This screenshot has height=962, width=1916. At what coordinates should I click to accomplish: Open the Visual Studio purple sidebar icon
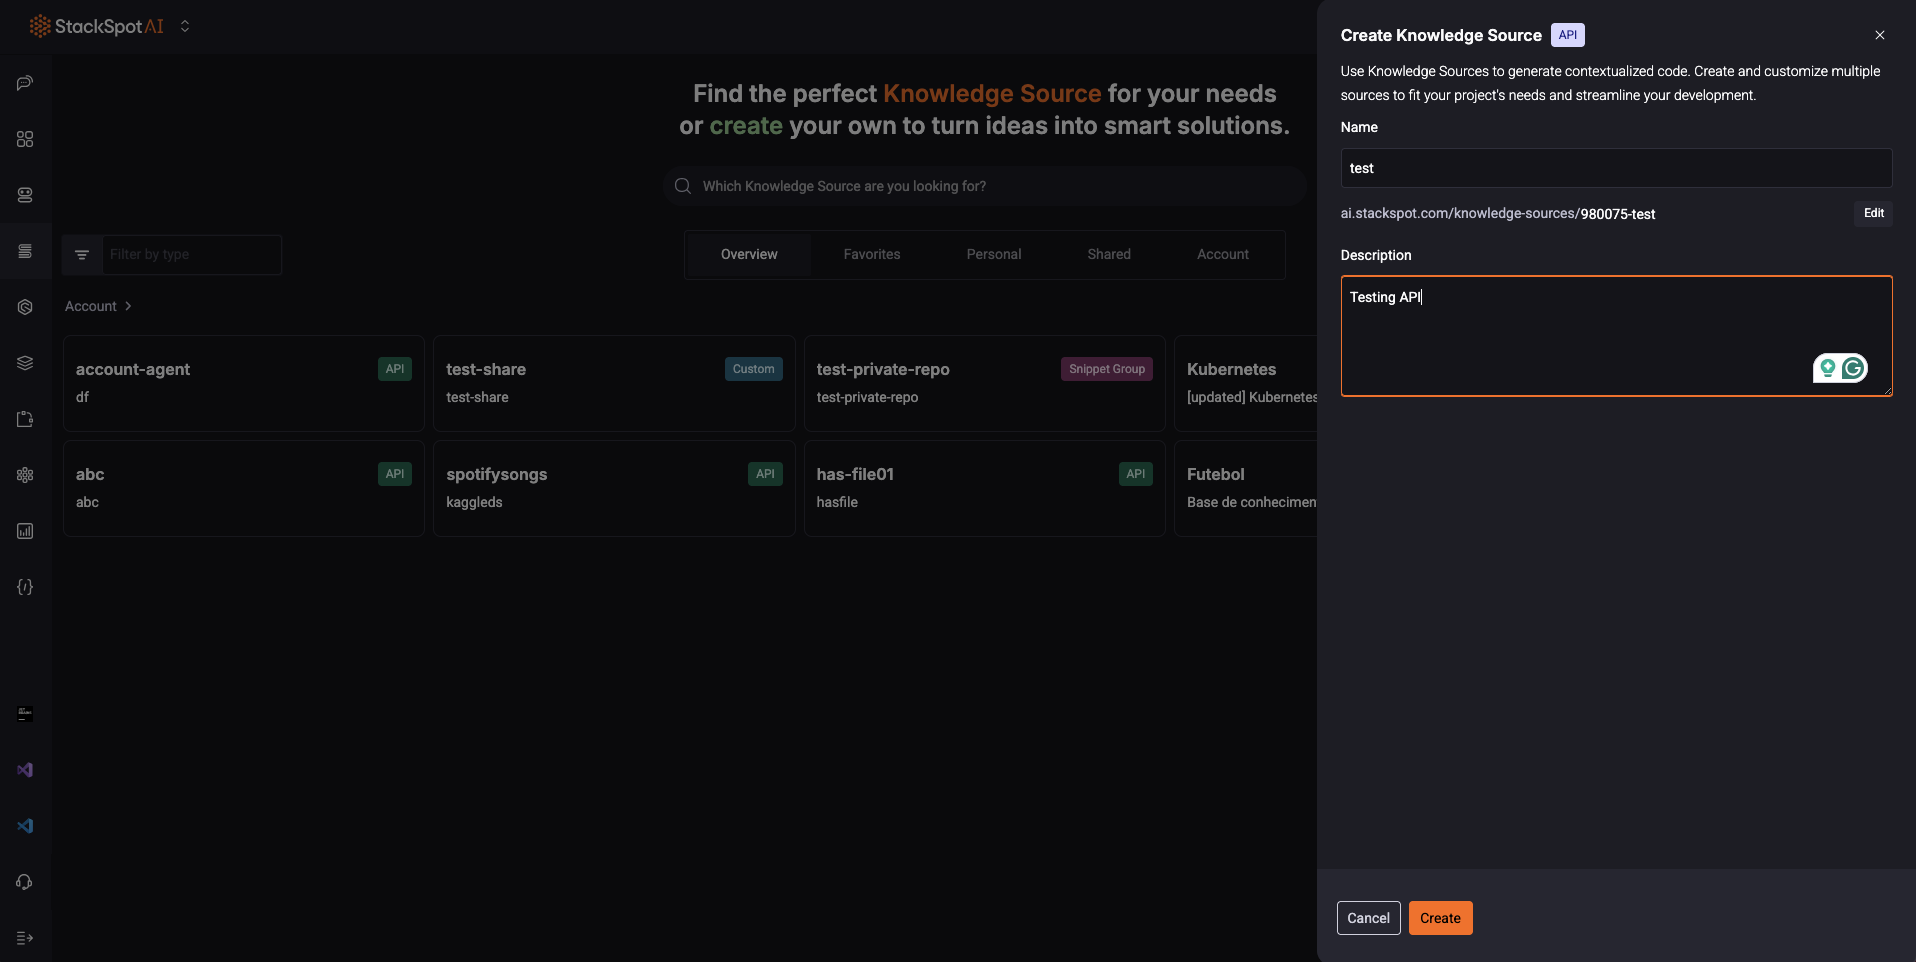(x=24, y=769)
